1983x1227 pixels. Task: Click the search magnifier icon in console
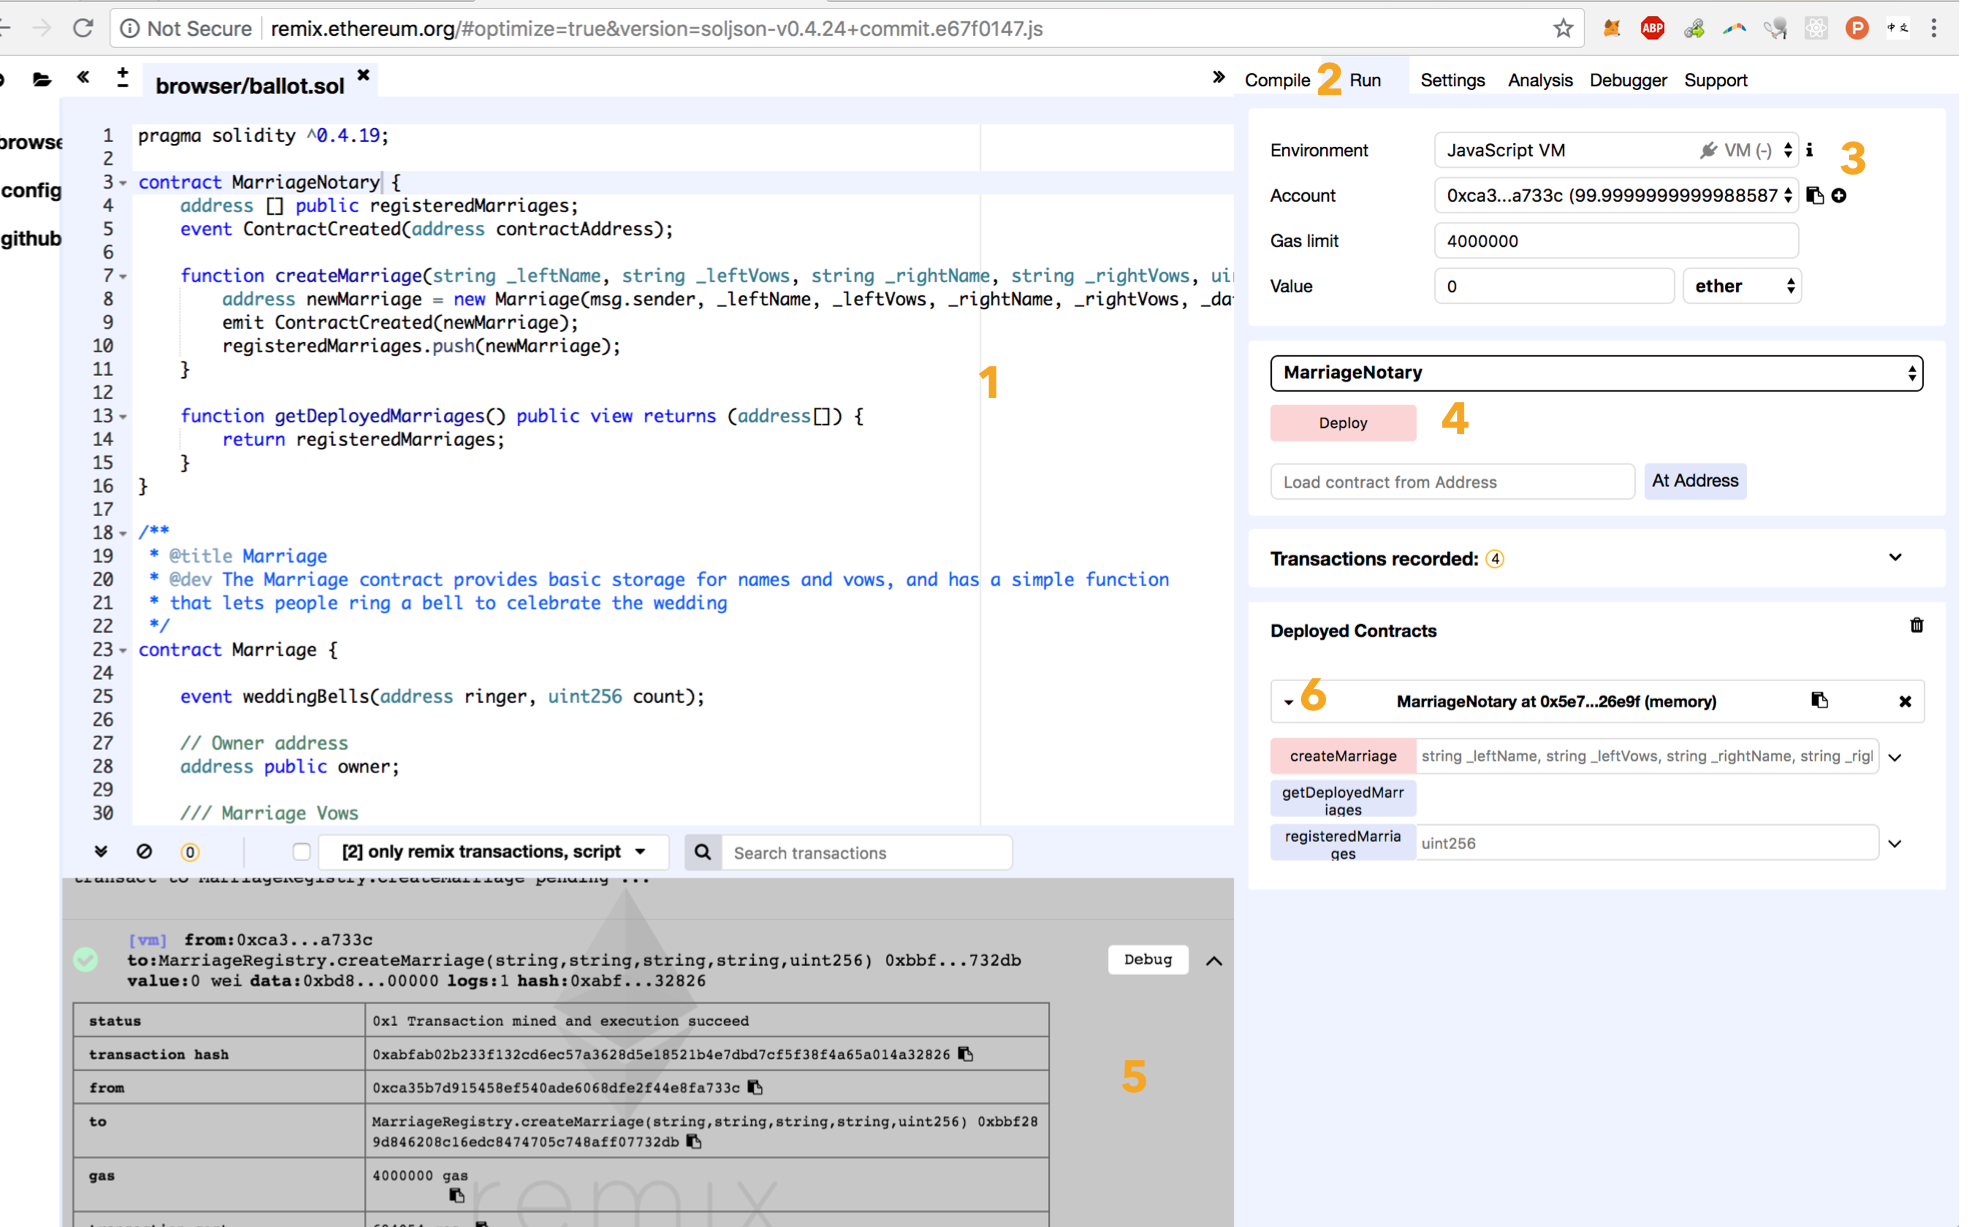tap(703, 852)
